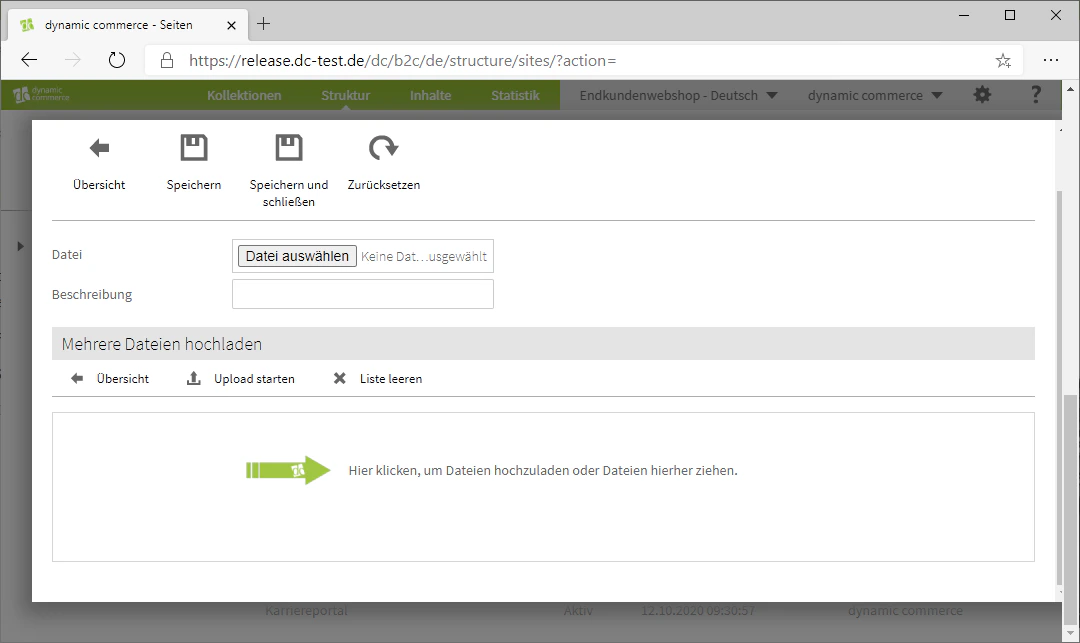Click the green upload arrow graphic
This screenshot has width=1080, height=643.
coord(288,470)
